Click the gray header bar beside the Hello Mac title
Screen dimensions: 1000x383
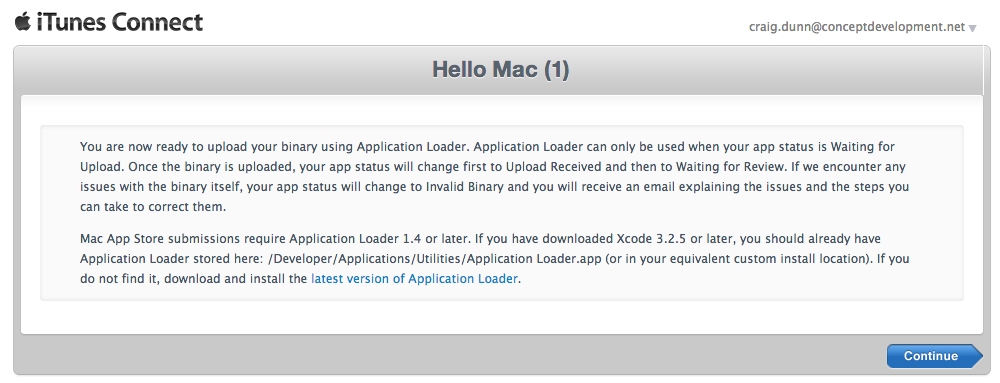[223, 69]
